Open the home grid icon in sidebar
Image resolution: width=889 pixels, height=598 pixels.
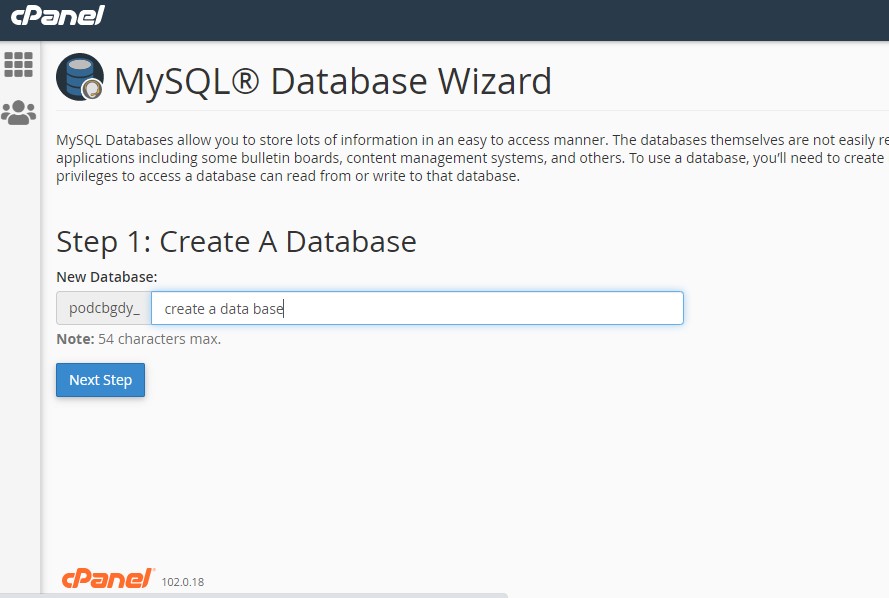coord(19,64)
